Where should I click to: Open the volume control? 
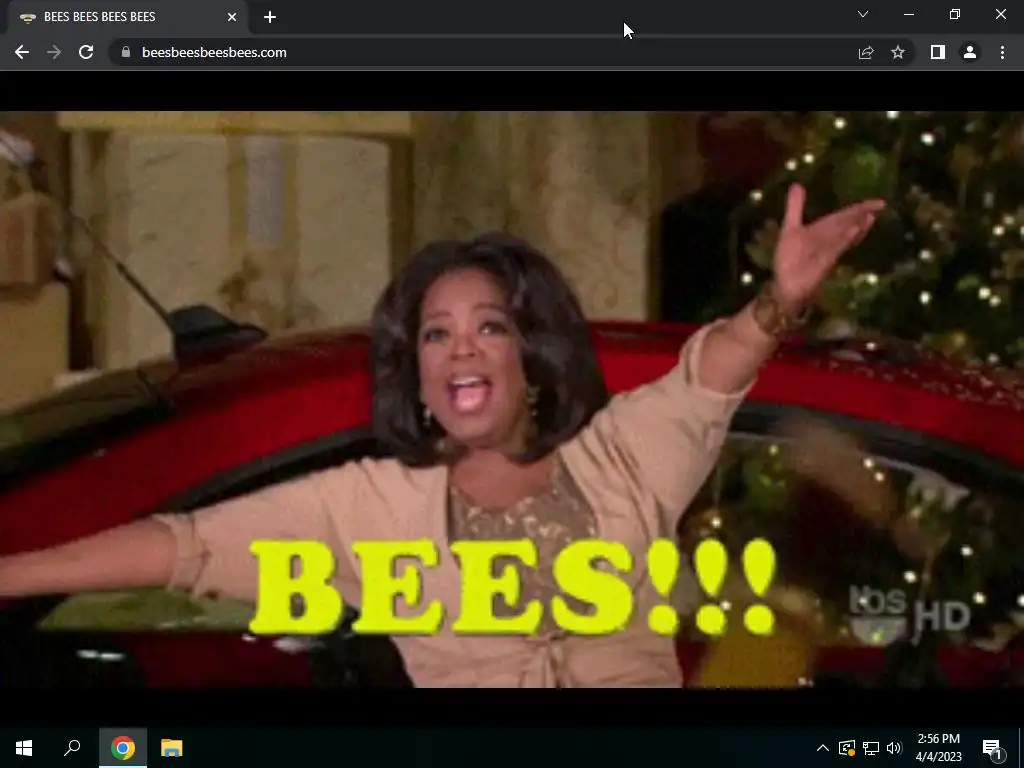(894, 748)
